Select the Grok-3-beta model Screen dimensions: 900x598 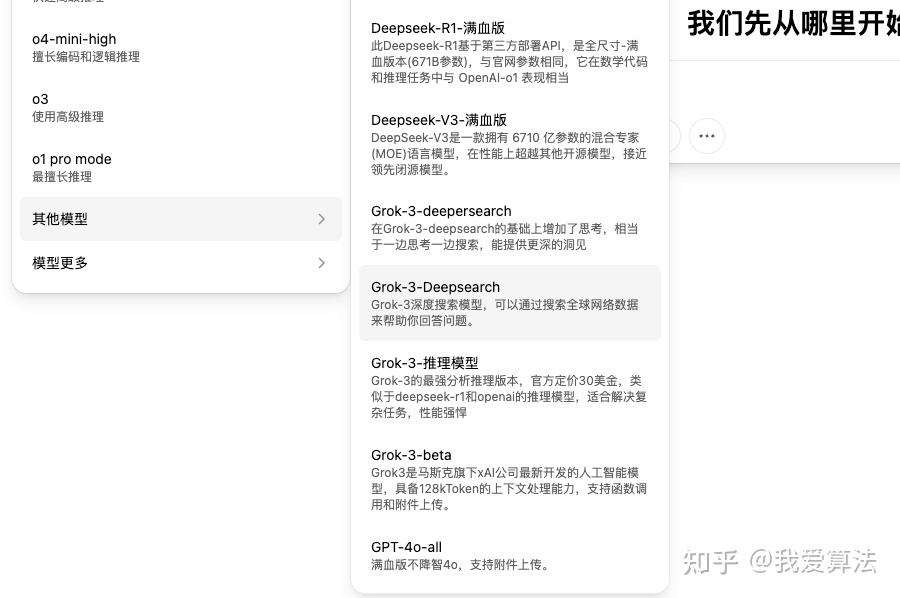pyautogui.click(x=510, y=480)
